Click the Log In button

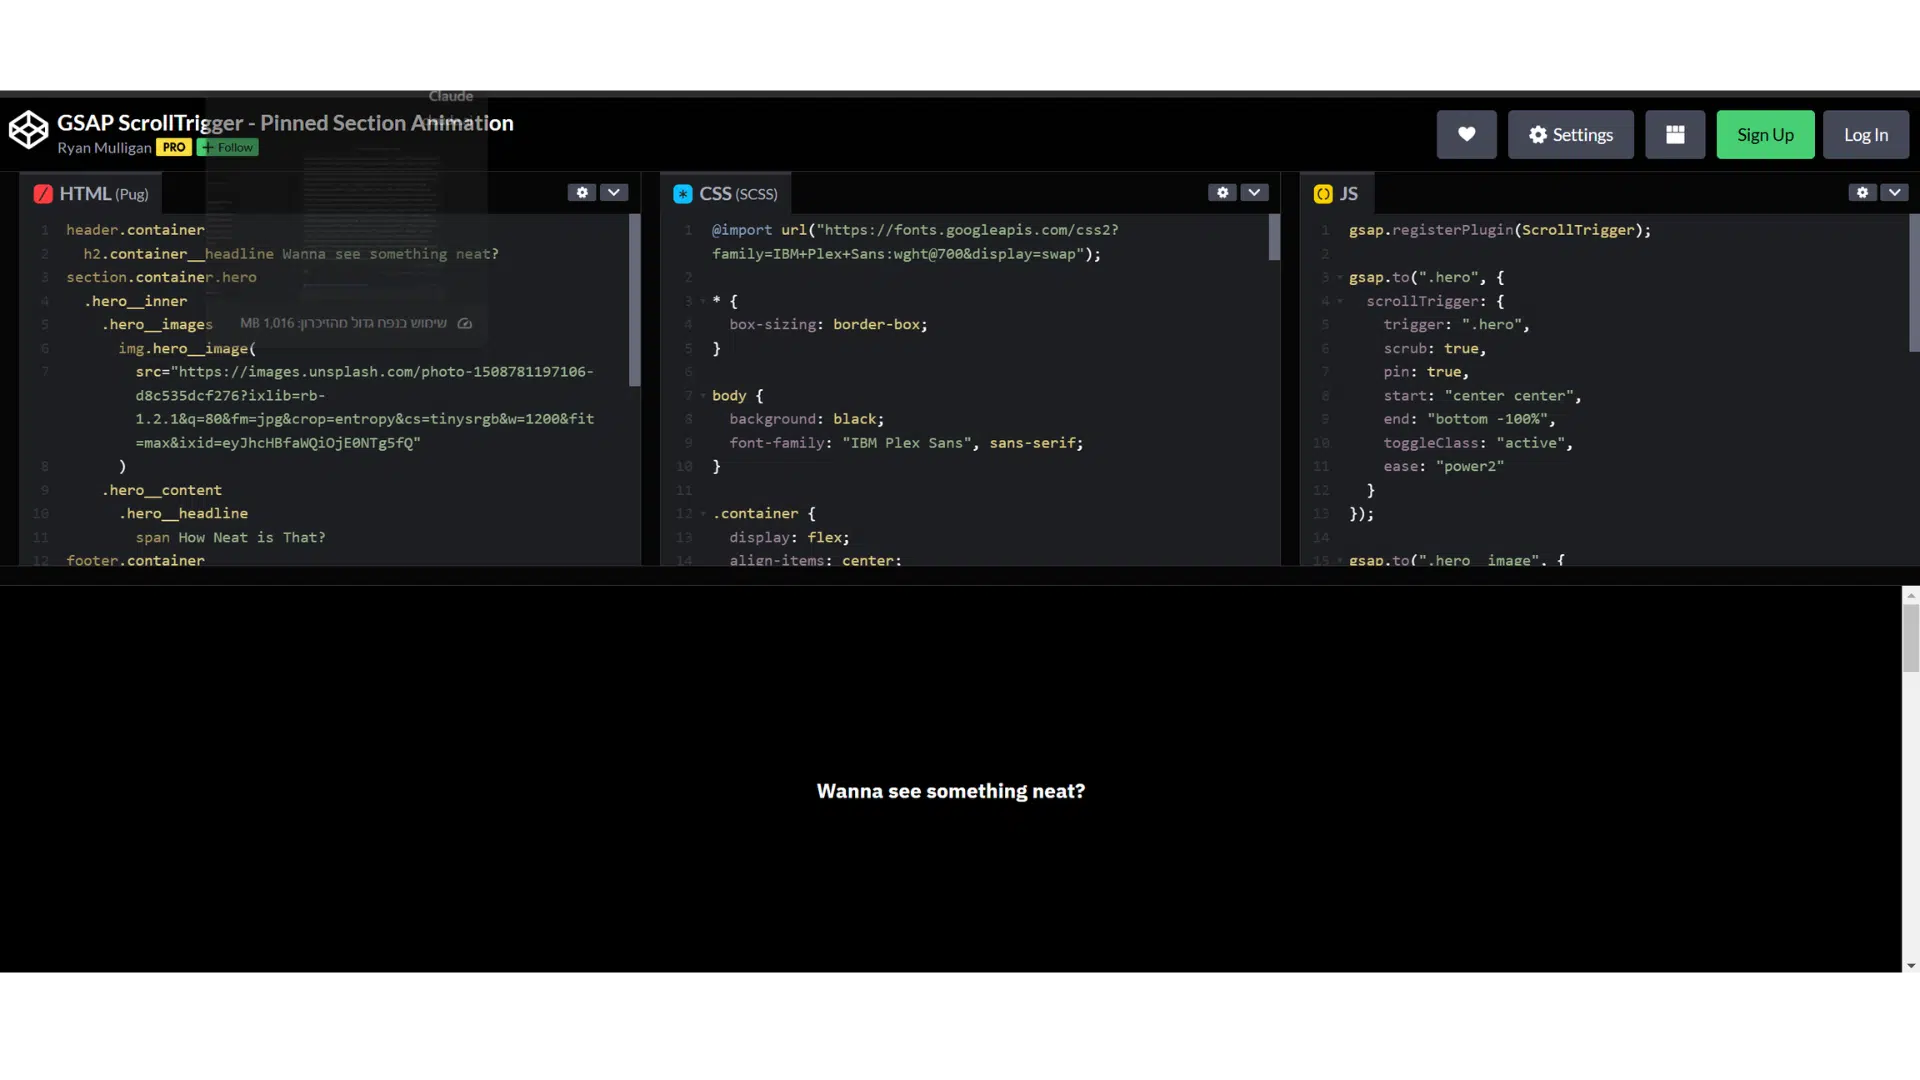1865,135
